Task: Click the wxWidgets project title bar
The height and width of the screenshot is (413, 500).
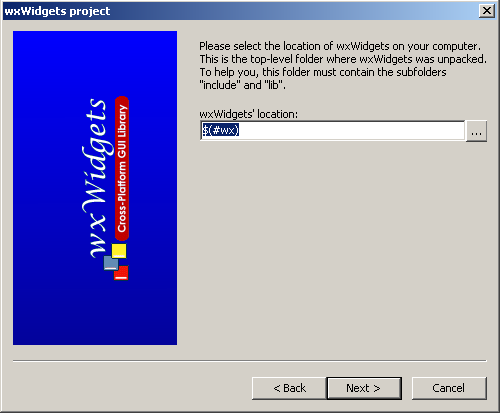Action: tap(240, 11)
